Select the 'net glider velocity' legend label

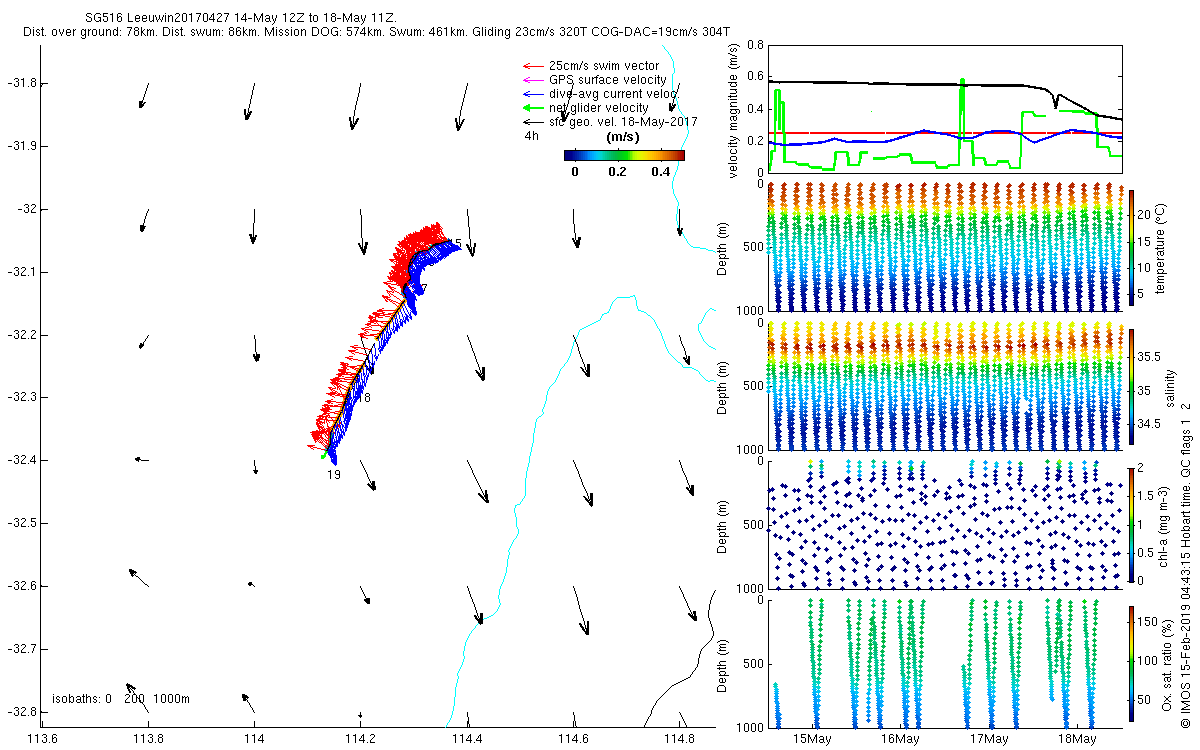[x=598, y=108]
